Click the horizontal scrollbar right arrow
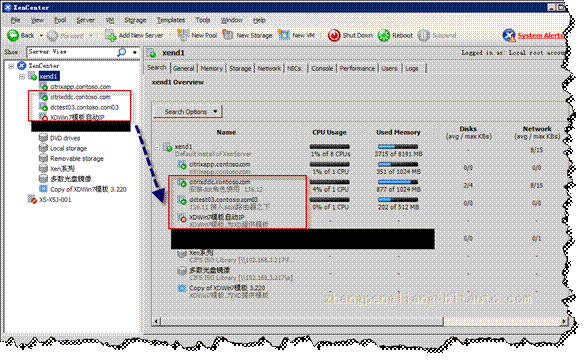588x361 pixels. click(x=563, y=321)
